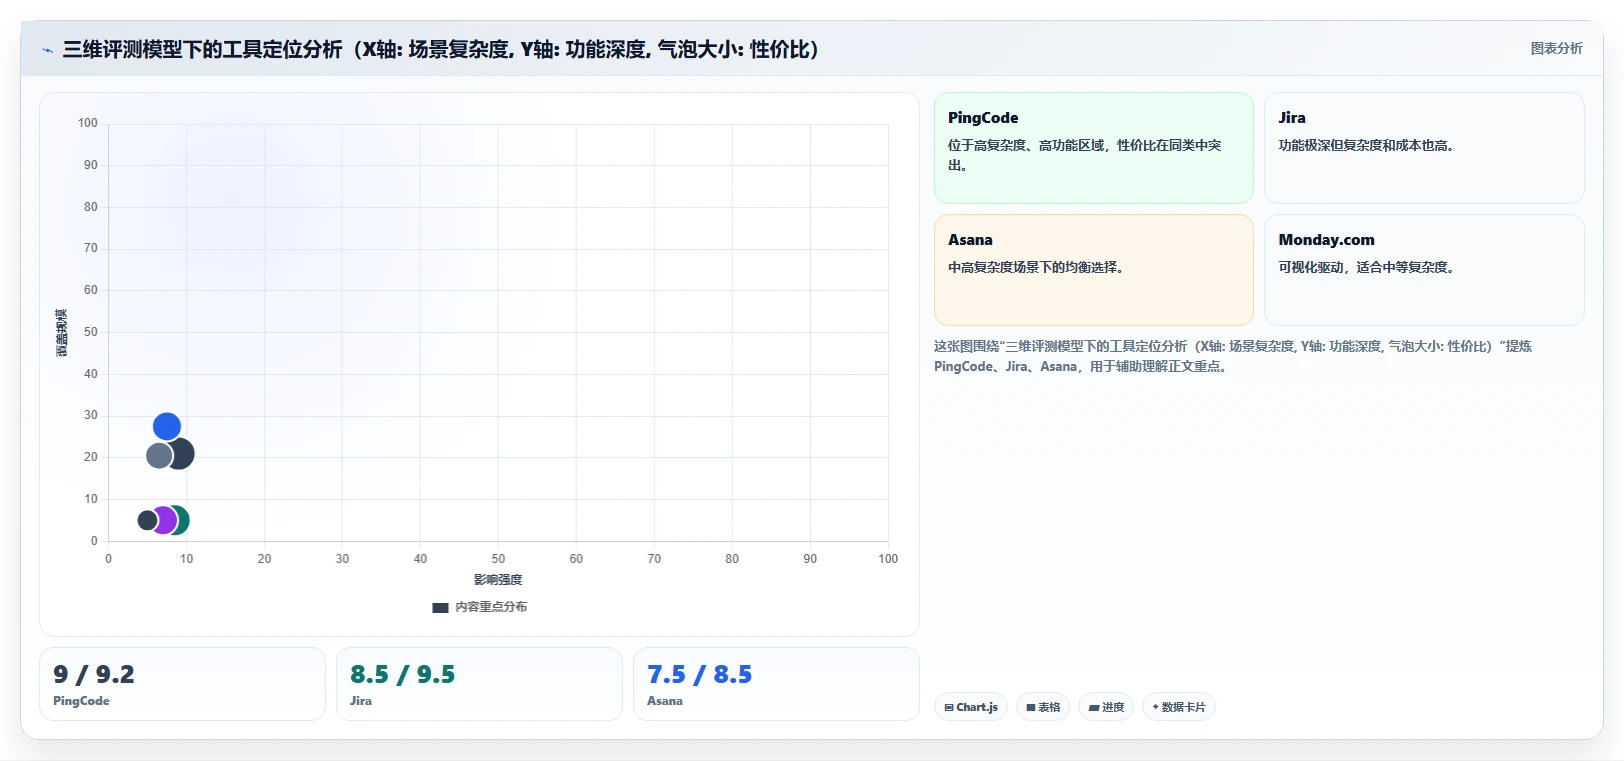1624x761 pixels.
Task: Click the purple bubble near y=5
Action: [x=163, y=520]
